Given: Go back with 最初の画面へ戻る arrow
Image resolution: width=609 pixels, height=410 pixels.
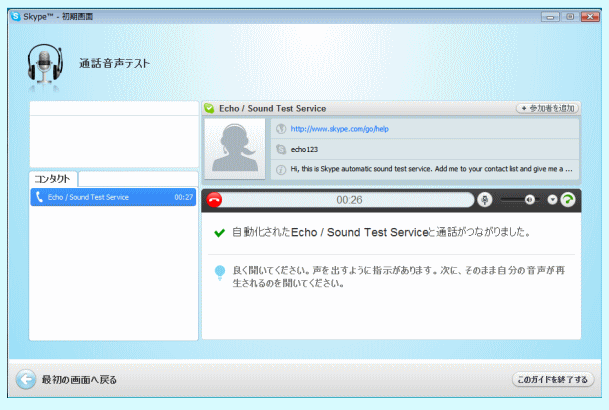Looking at the screenshot, I should pos(26,379).
